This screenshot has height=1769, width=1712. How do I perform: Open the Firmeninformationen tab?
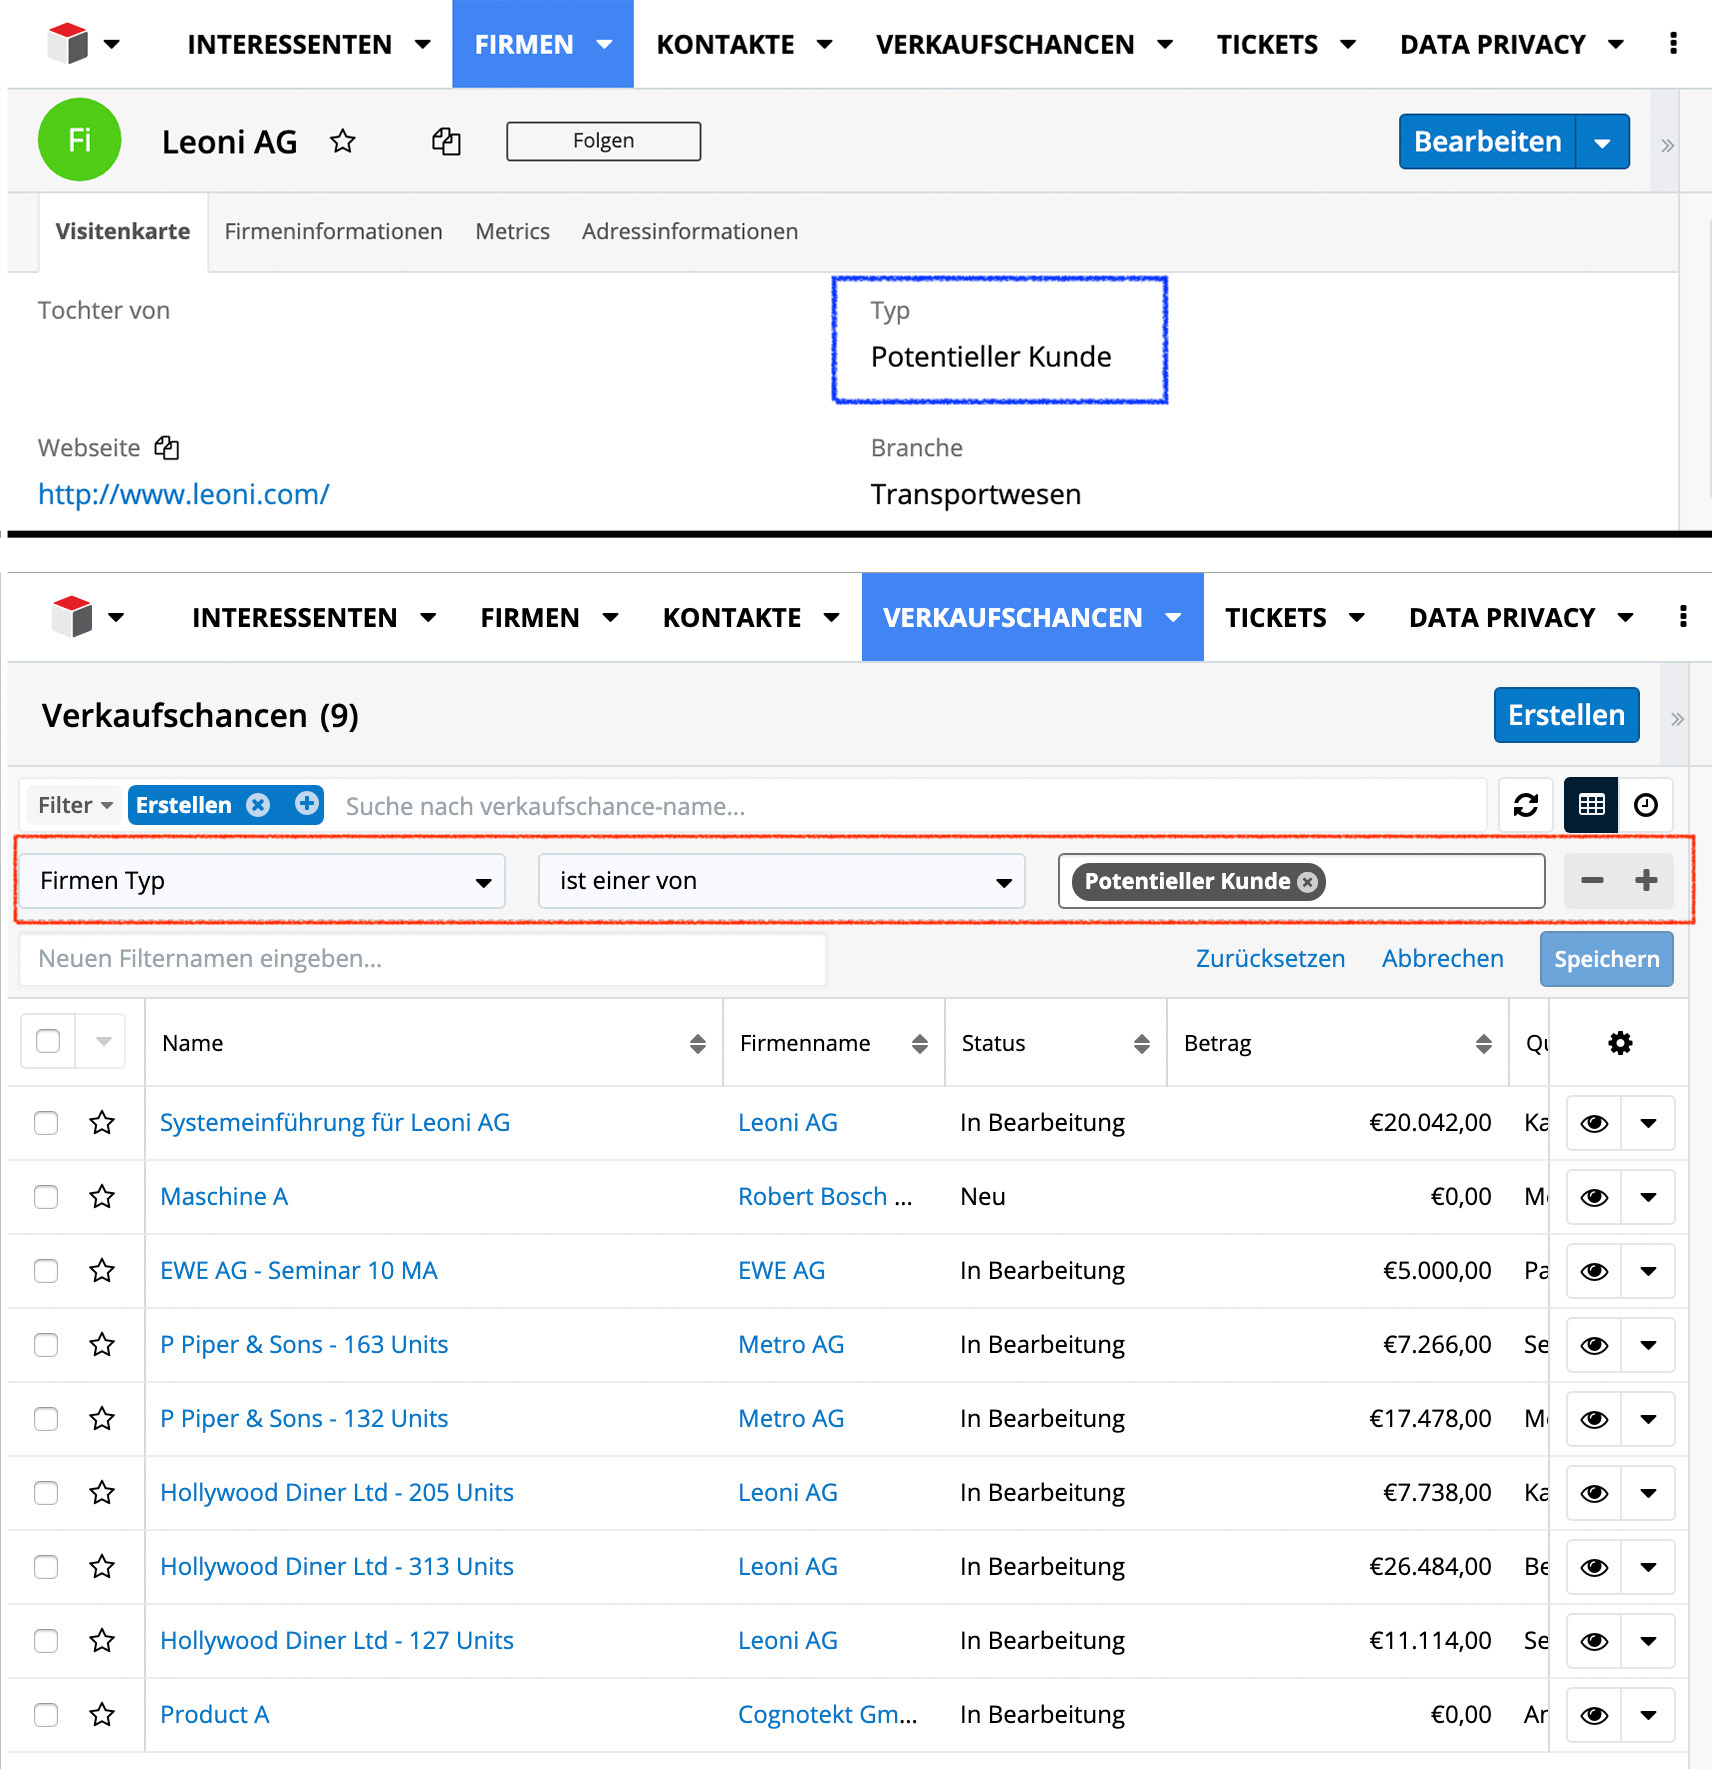(333, 231)
